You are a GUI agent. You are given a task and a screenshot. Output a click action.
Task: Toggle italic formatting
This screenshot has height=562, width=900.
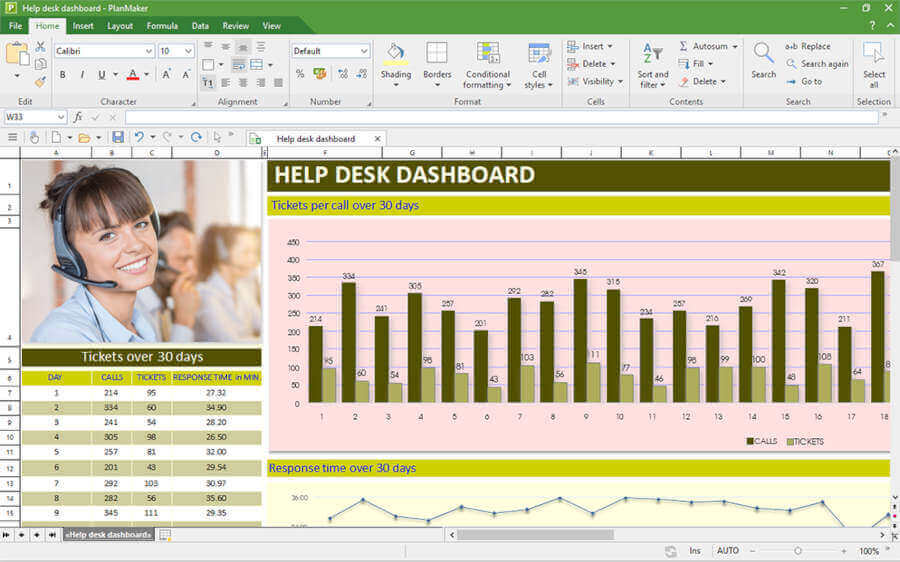pyautogui.click(x=81, y=75)
